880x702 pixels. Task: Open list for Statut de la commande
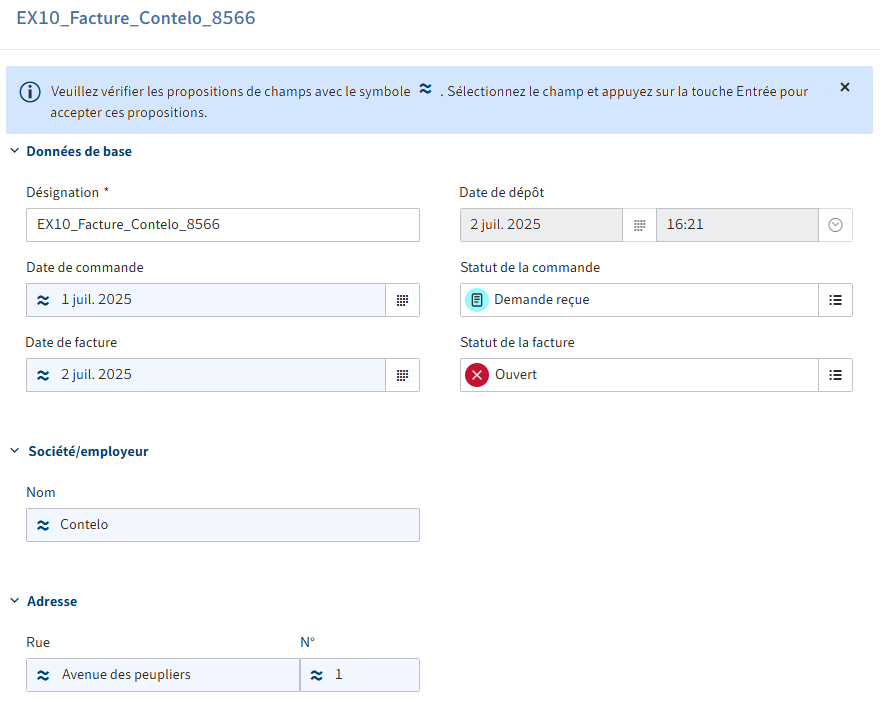pyautogui.click(x=835, y=300)
